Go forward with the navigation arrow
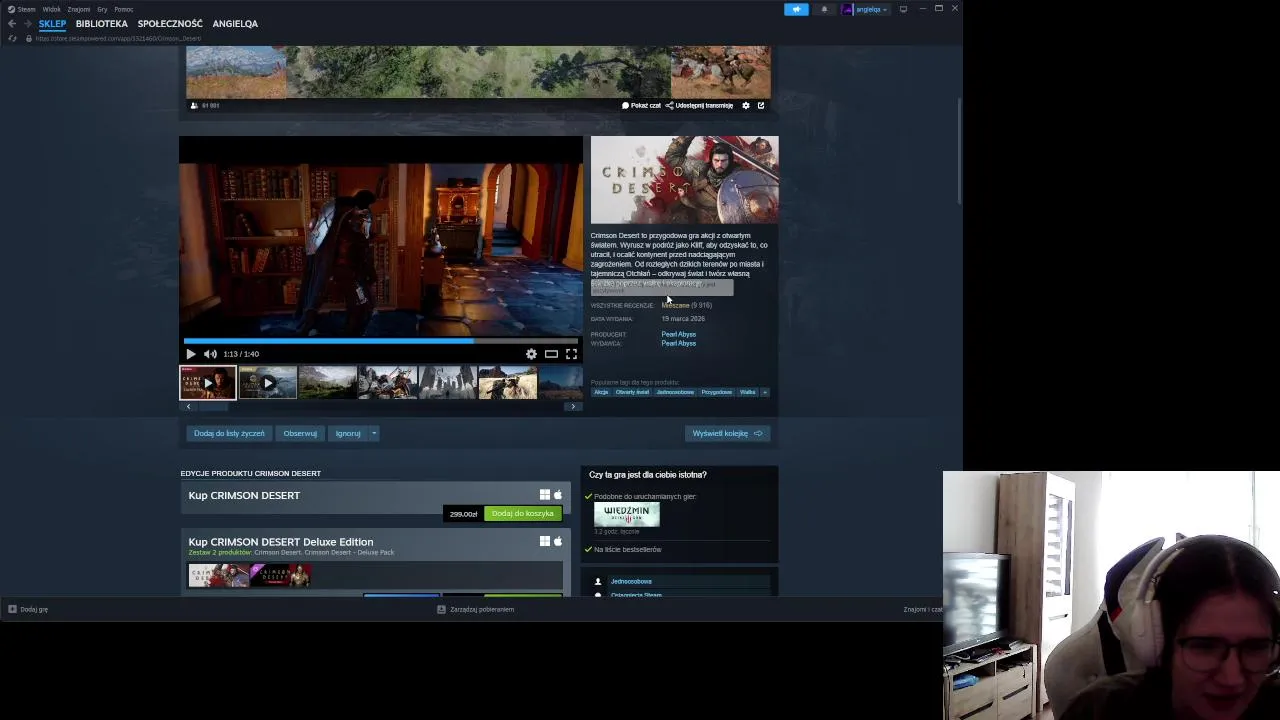This screenshot has width=1280, height=720. pos(27,23)
